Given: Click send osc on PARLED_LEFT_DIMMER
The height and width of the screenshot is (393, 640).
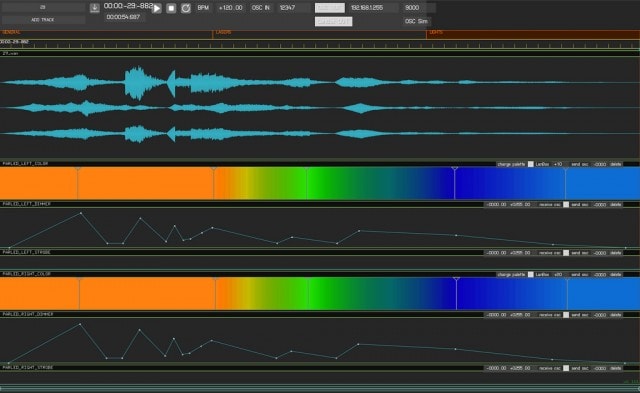Looking at the screenshot, I should 580,204.
